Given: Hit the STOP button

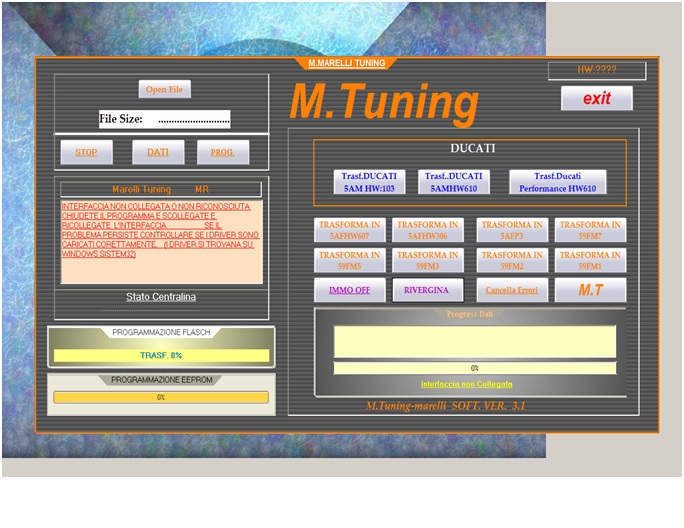Looking at the screenshot, I should (86, 152).
